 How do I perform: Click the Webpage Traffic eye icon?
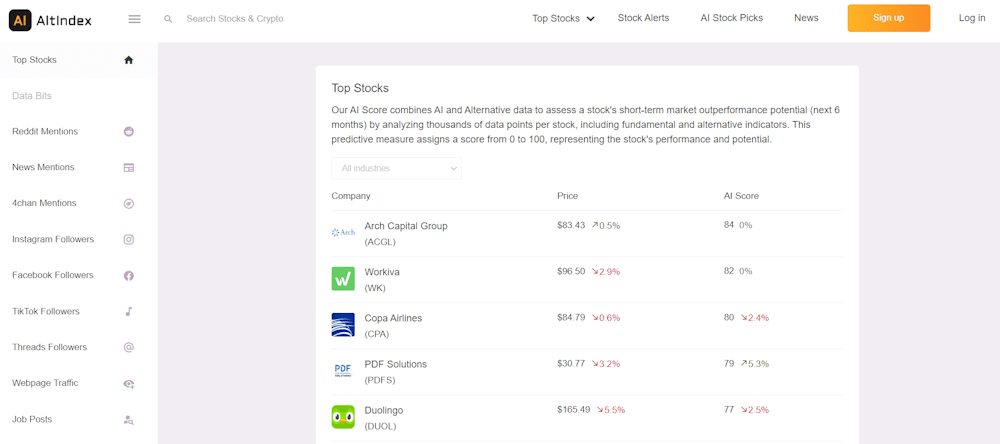[x=129, y=383]
